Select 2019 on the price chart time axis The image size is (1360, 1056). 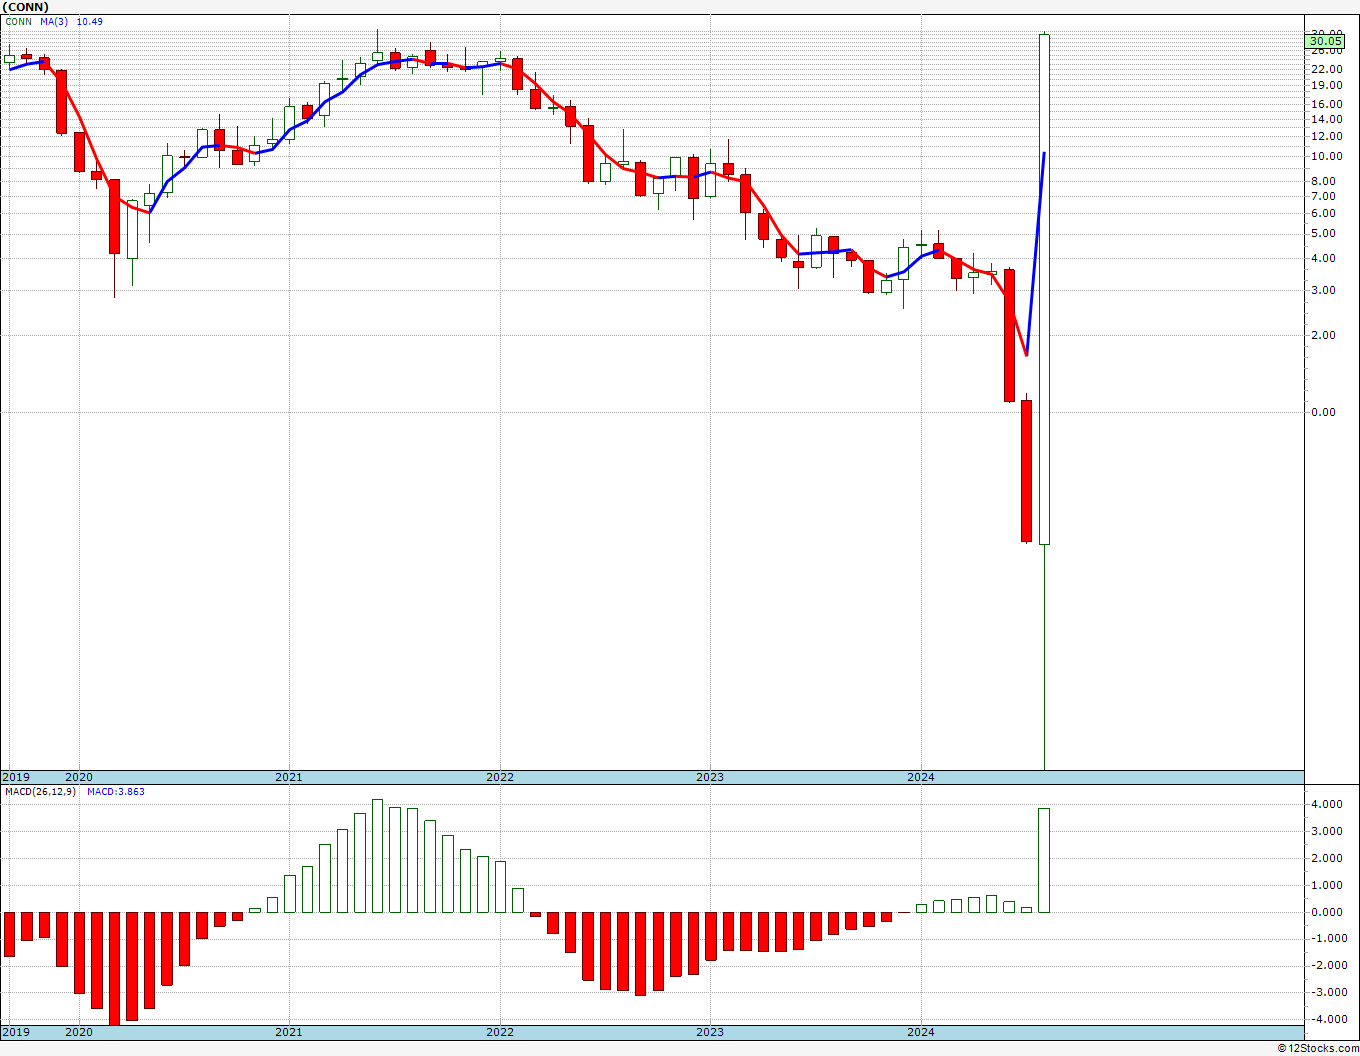16,777
